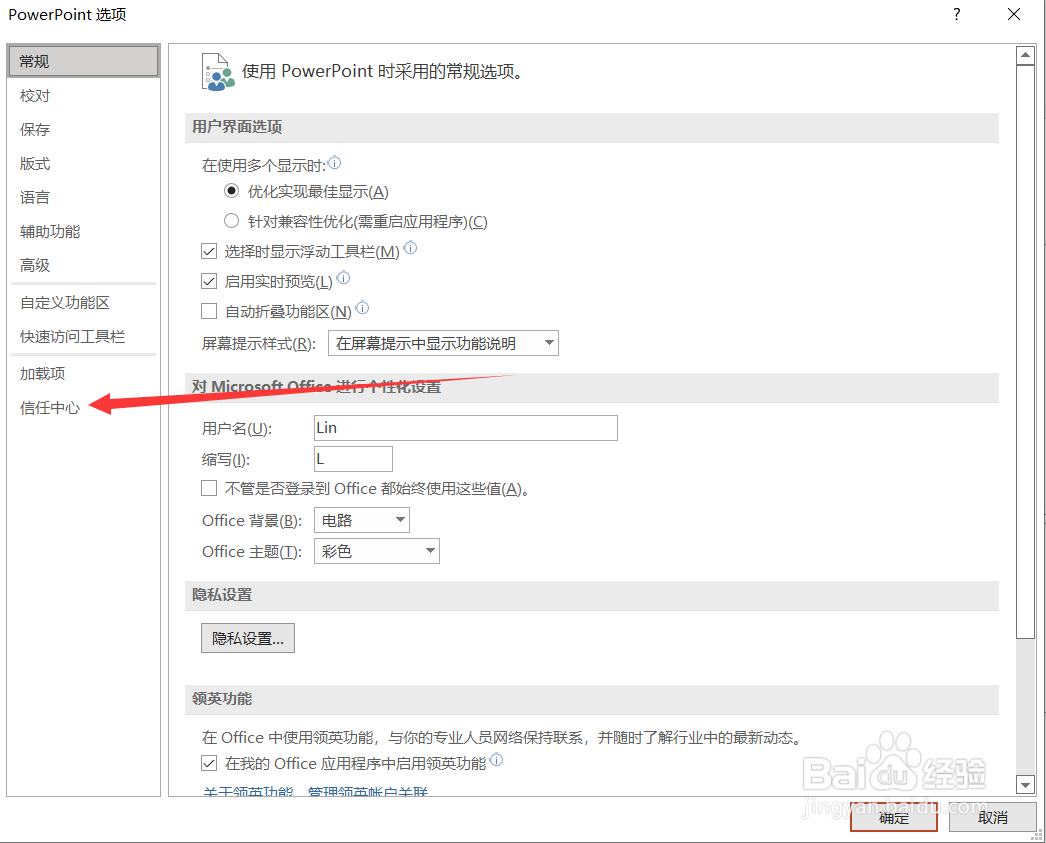Open 自定义功能区 category
1046x843 pixels.
tap(83, 303)
